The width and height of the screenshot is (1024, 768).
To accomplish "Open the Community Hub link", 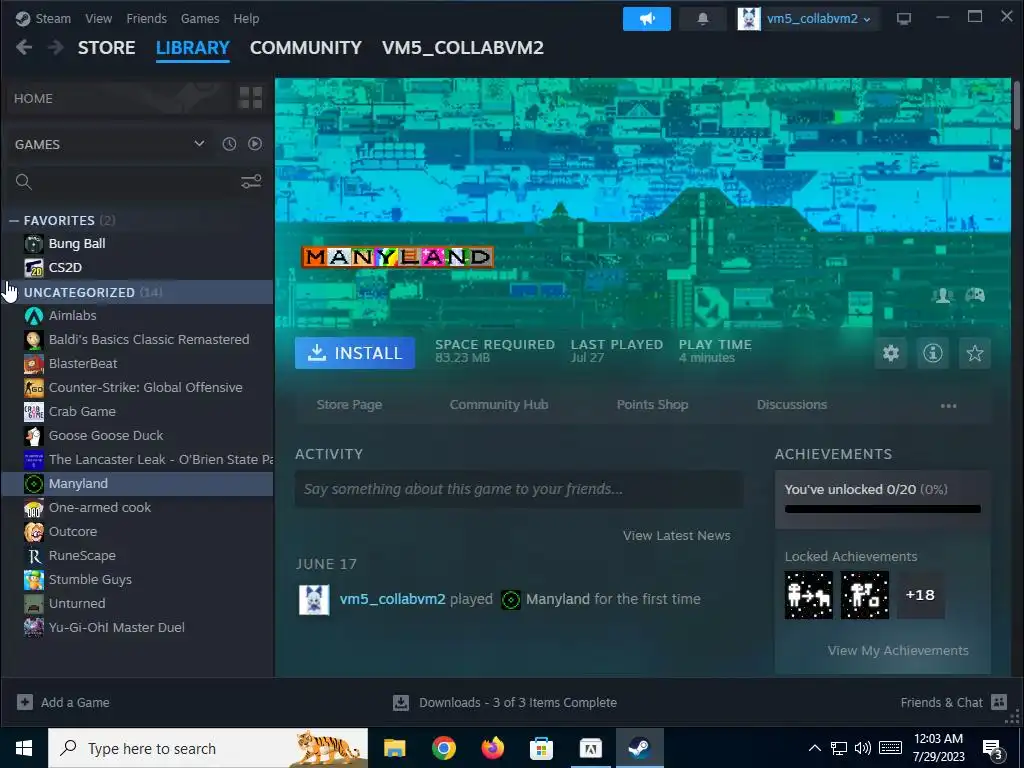I will [x=499, y=405].
